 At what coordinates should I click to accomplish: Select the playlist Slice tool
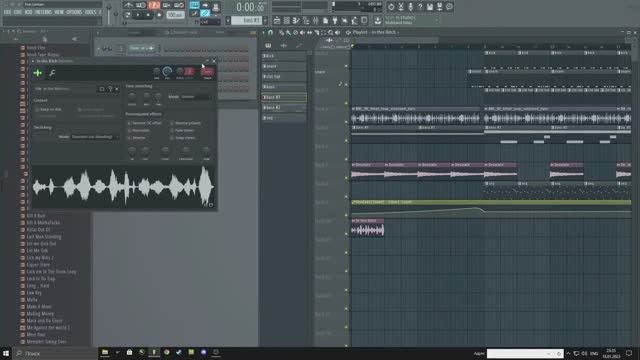point(316,32)
